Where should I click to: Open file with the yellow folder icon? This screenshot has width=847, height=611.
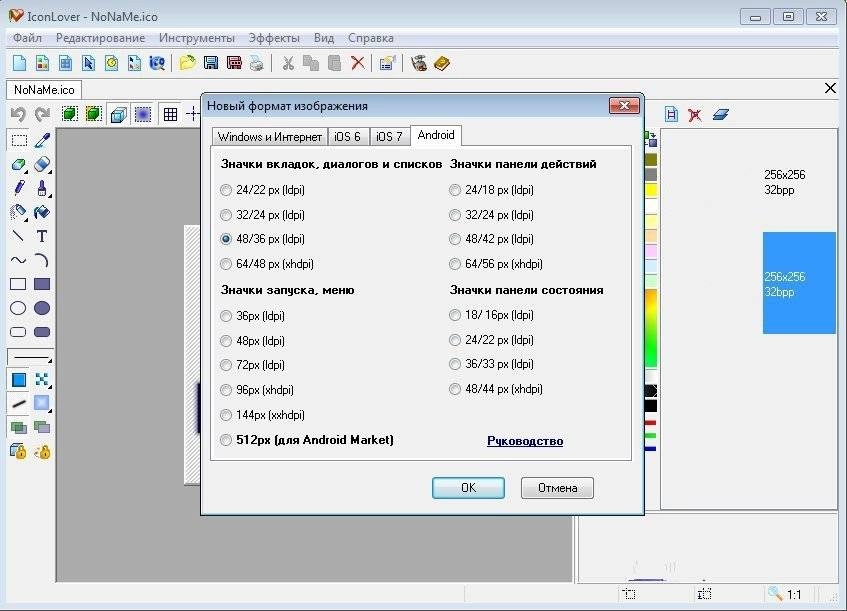pyautogui.click(x=187, y=63)
